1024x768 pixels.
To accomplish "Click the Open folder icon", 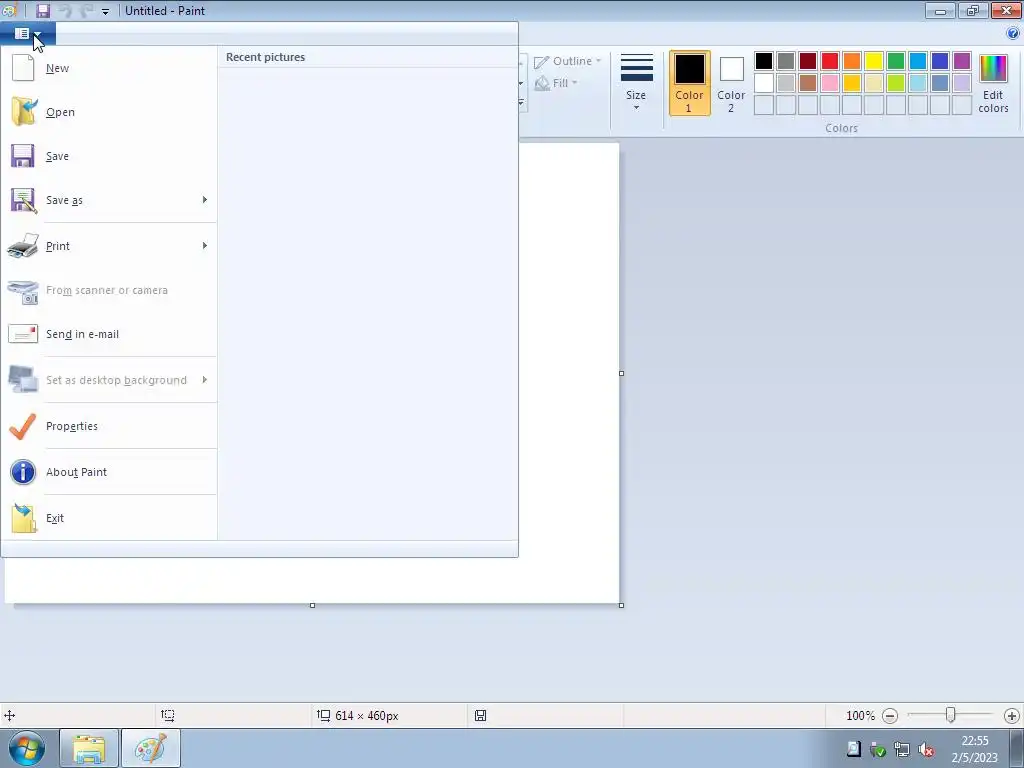I will tap(23, 111).
